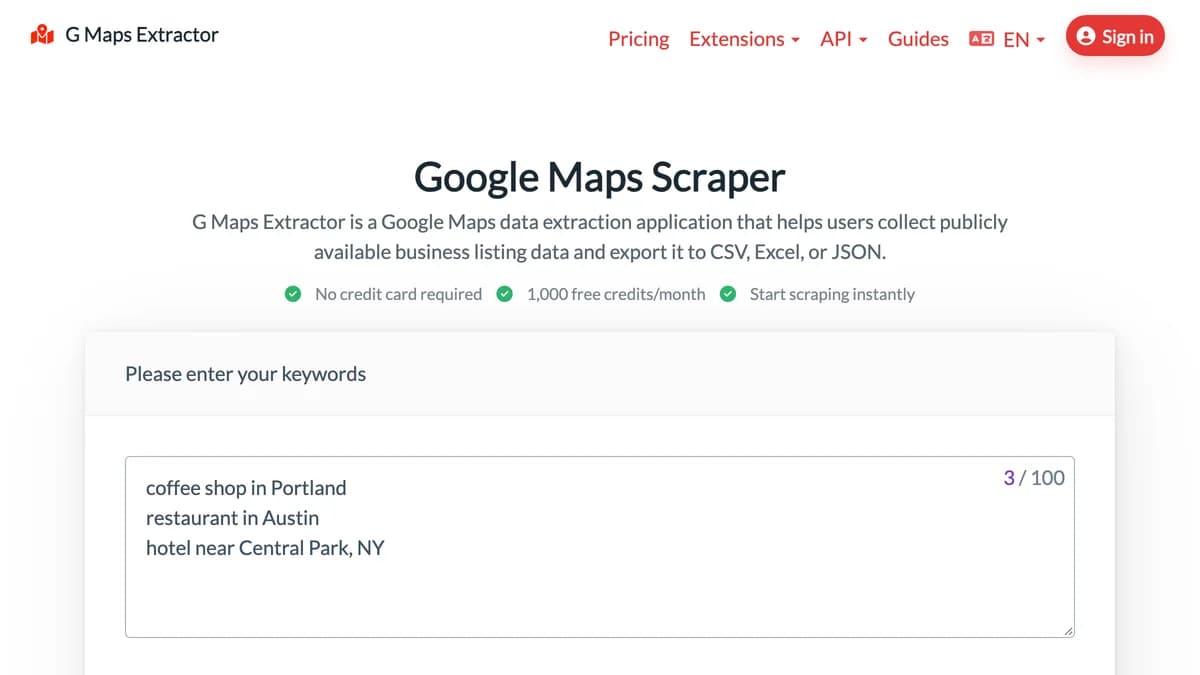This screenshot has width=1200, height=675.
Task: Click the 'hotel near Central Park, NY' line
Action: click(265, 548)
